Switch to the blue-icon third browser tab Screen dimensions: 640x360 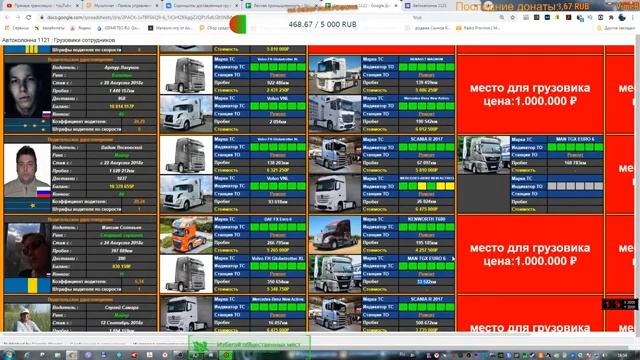[x=202, y=6]
